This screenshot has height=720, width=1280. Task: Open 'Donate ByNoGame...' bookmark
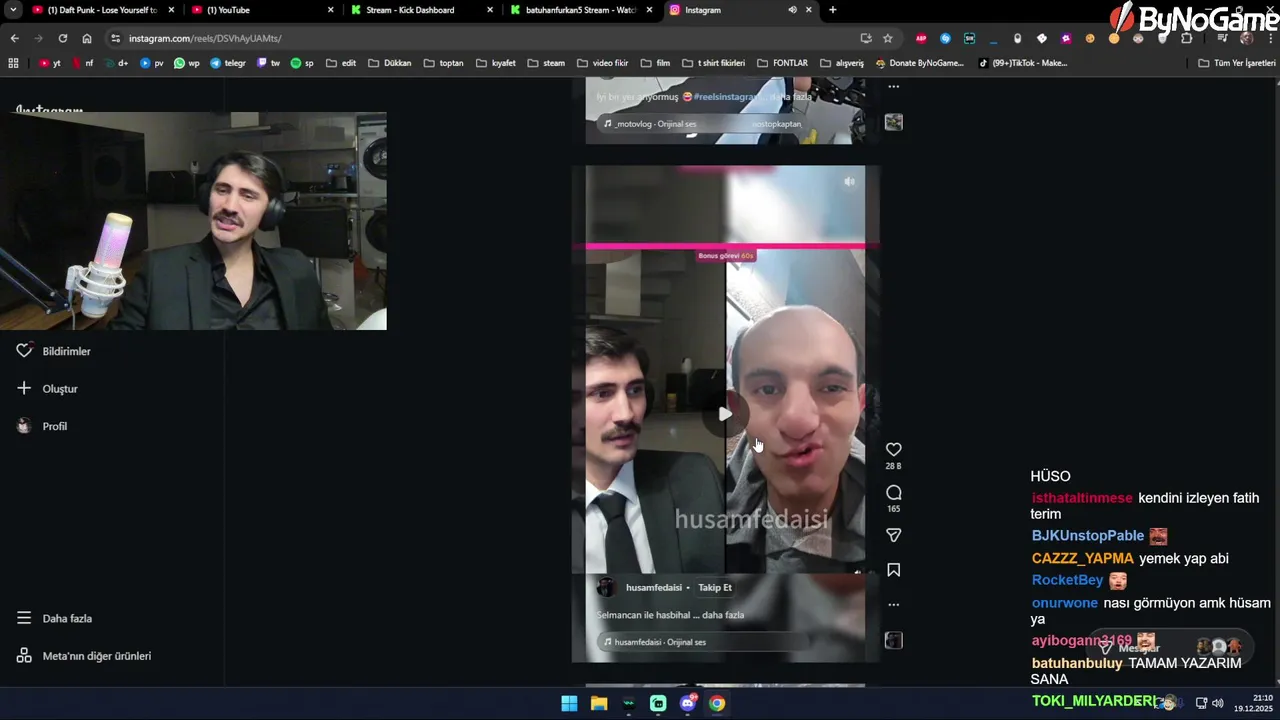[920, 63]
